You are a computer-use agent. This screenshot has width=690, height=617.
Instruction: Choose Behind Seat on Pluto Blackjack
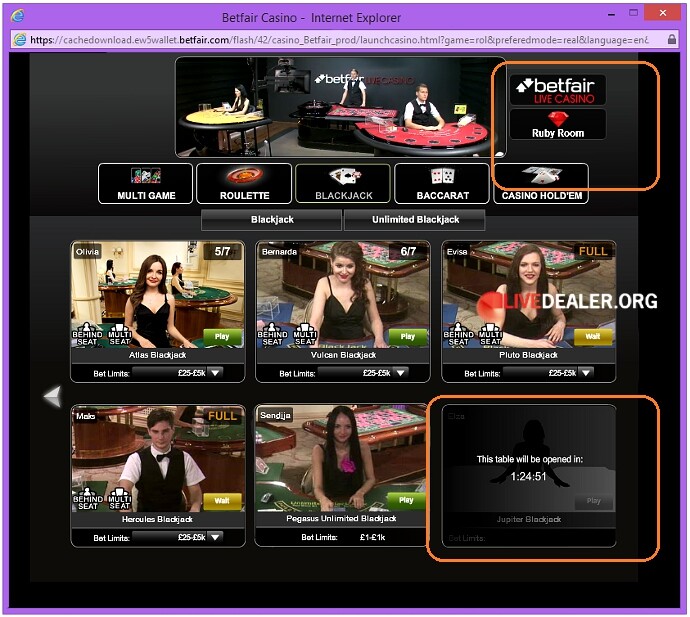(458, 334)
